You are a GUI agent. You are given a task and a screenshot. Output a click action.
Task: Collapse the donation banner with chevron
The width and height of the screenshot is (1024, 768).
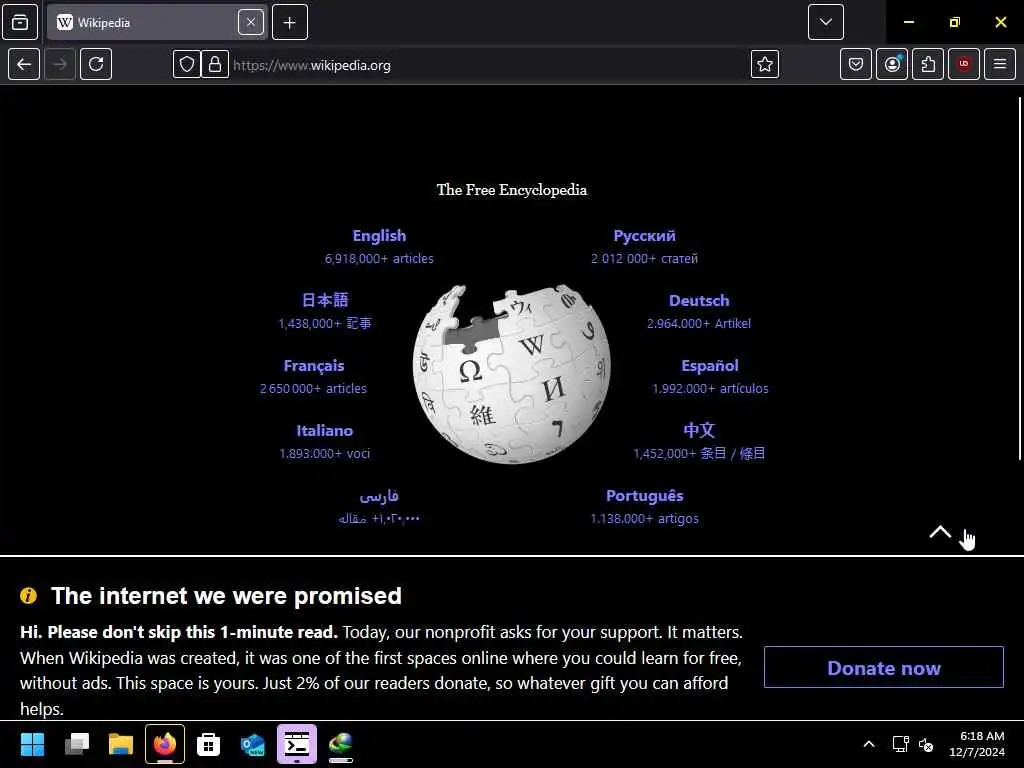coord(940,532)
